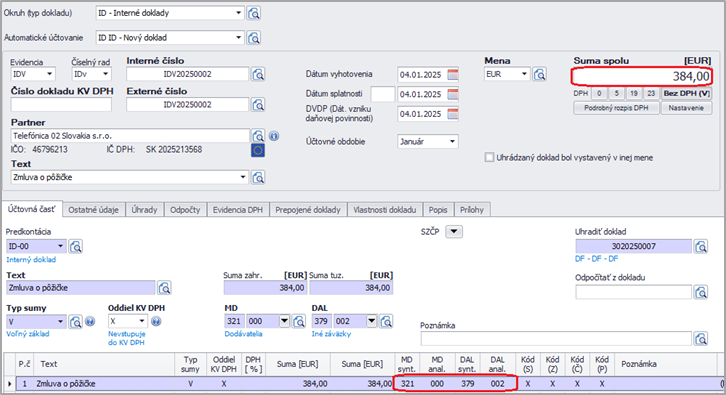Open Typ sumy V dropdown
Screen dimensions: 726x395
coord(60,321)
